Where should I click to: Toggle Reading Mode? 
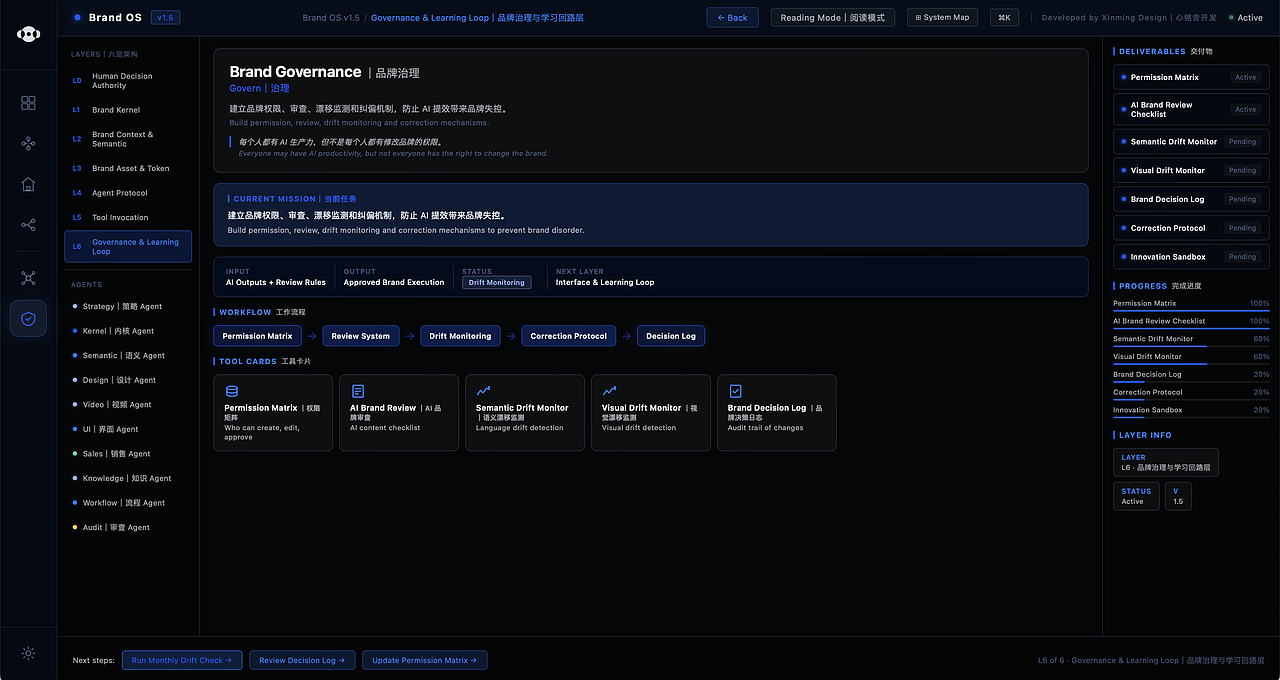pos(833,18)
